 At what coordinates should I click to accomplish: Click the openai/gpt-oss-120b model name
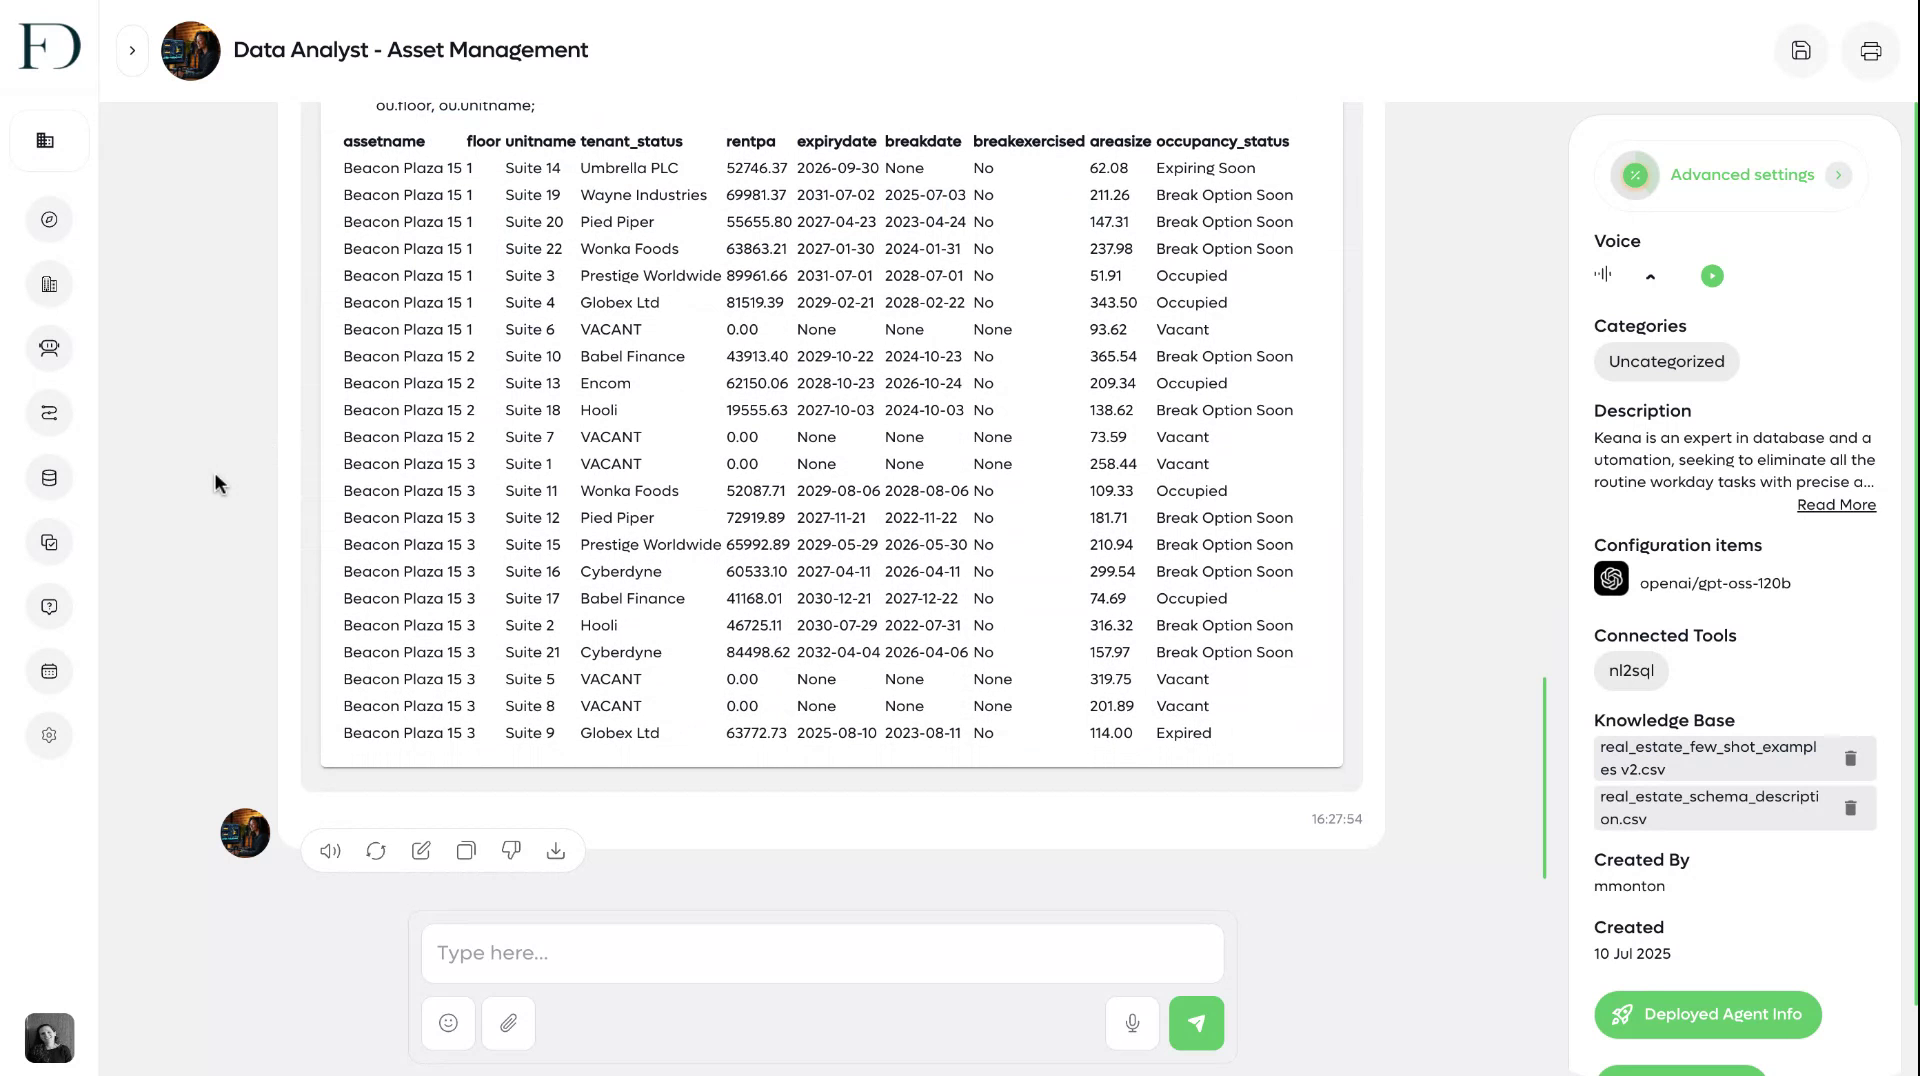click(1715, 584)
